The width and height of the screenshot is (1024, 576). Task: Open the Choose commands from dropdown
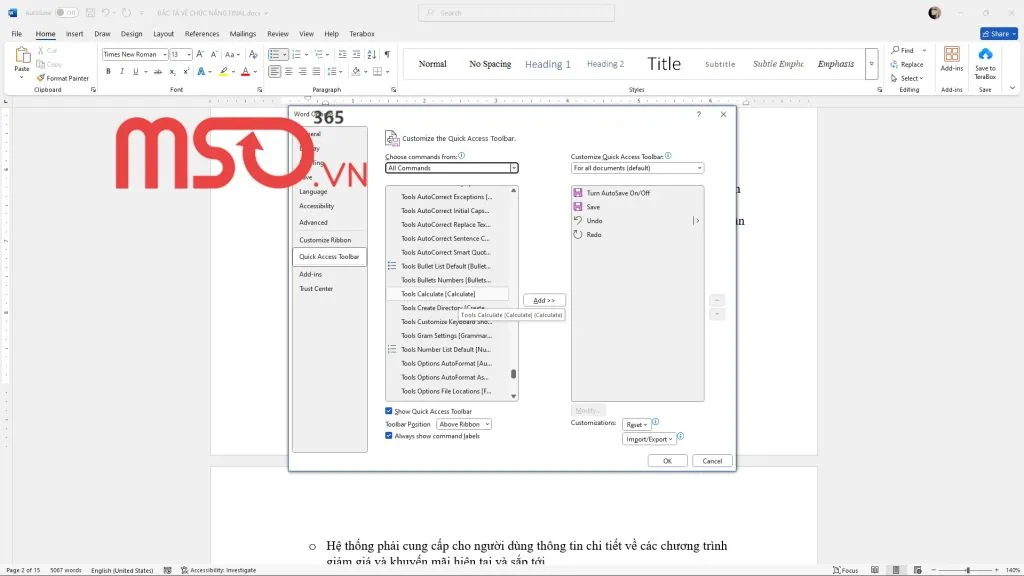[x=452, y=168]
